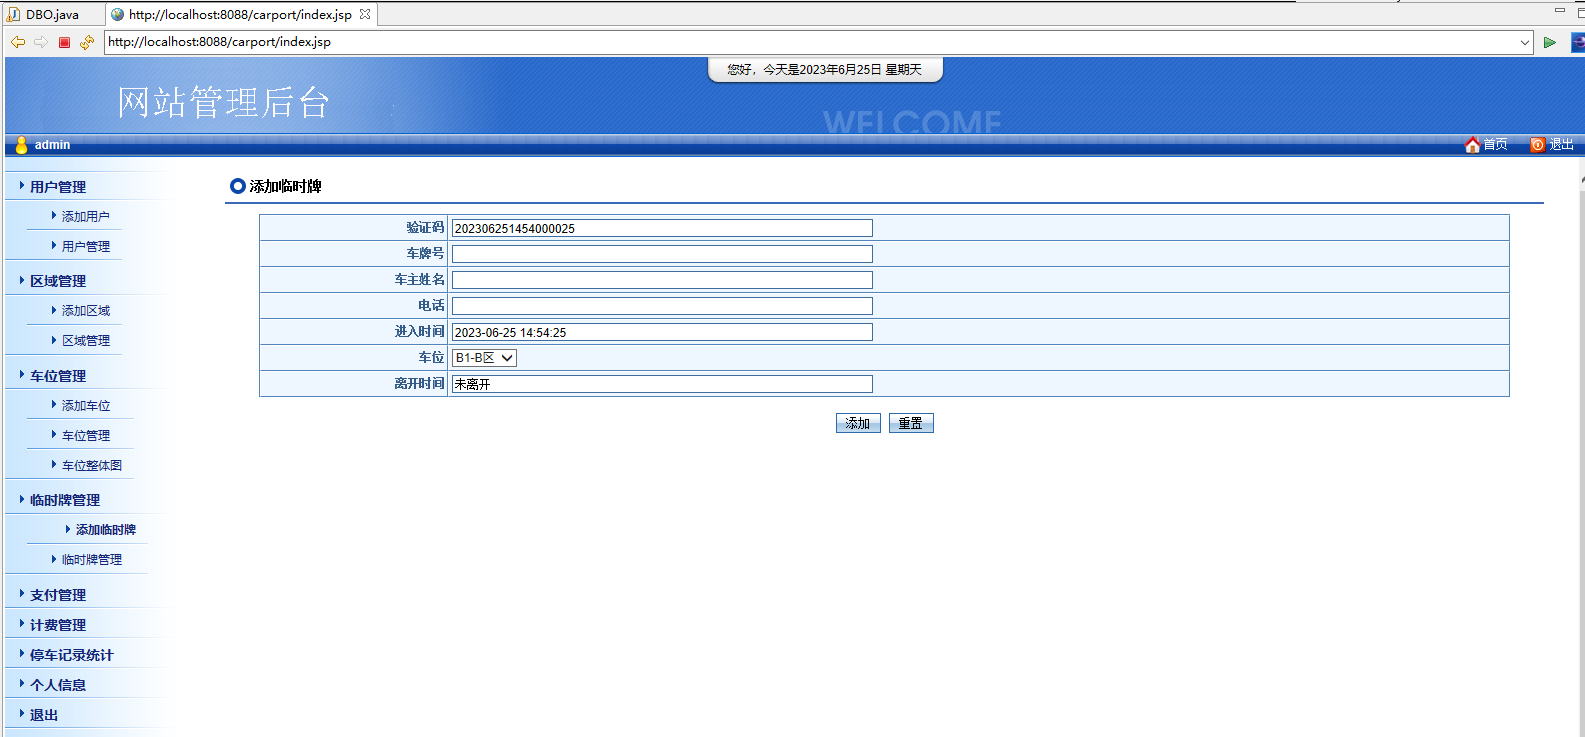Open the 车位管理 submenu link
Viewport: 1585px width, 737px height.
[86, 436]
